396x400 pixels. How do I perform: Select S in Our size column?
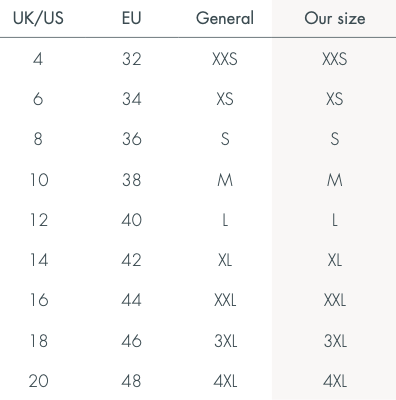tap(335, 139)
